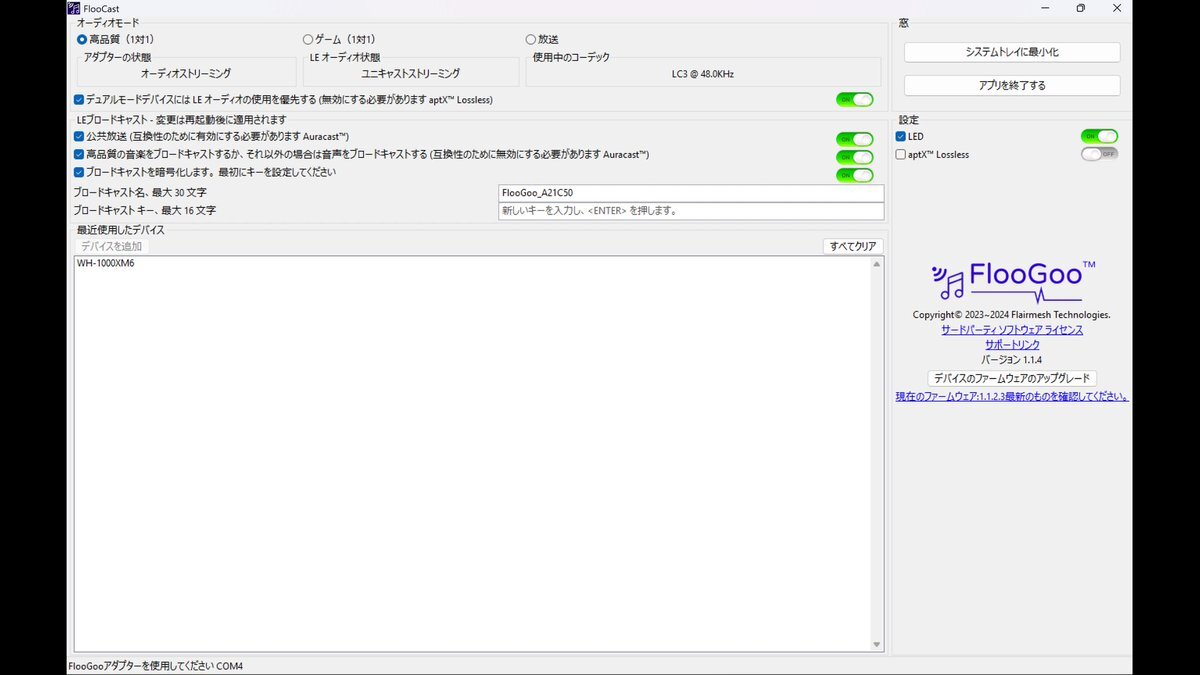Toggle the broadcast encryption ON switch
The image size is (1200, 675).
(855, 175)
